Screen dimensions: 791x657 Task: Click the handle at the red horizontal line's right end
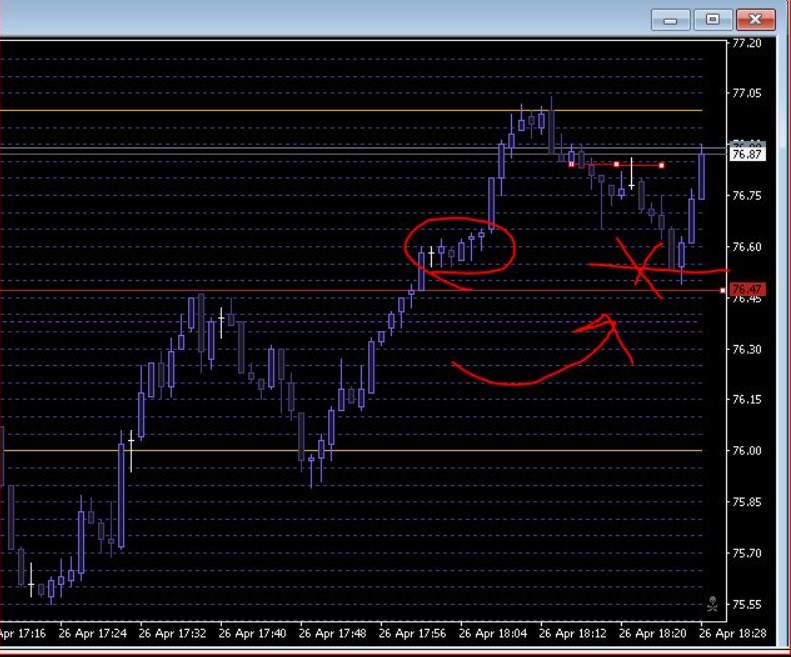pos(722,290)
